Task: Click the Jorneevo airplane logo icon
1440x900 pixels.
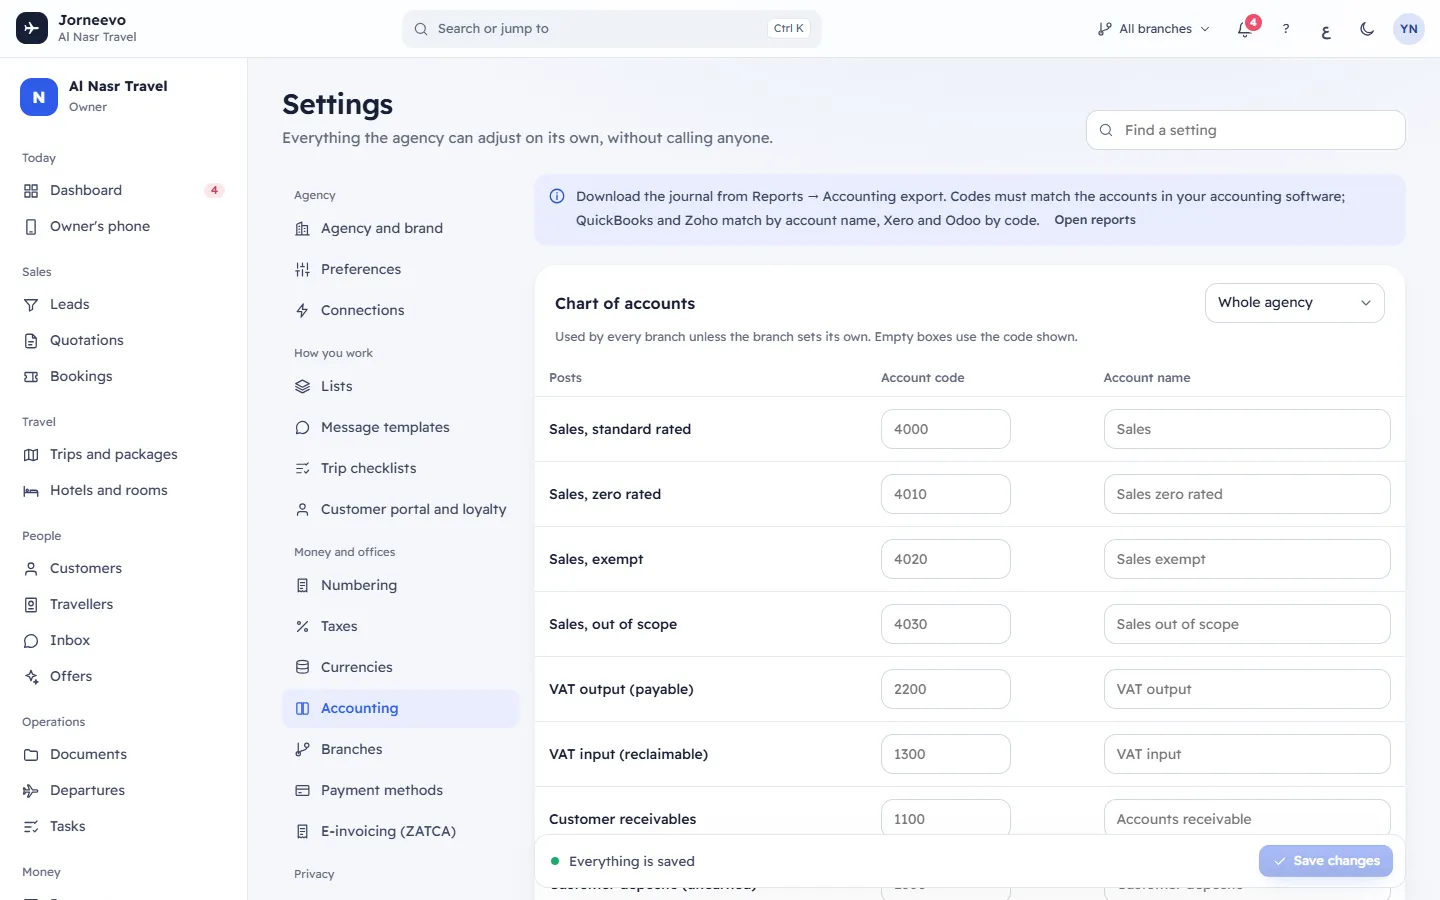Action: pyautogui.click(x=32, y=28)
